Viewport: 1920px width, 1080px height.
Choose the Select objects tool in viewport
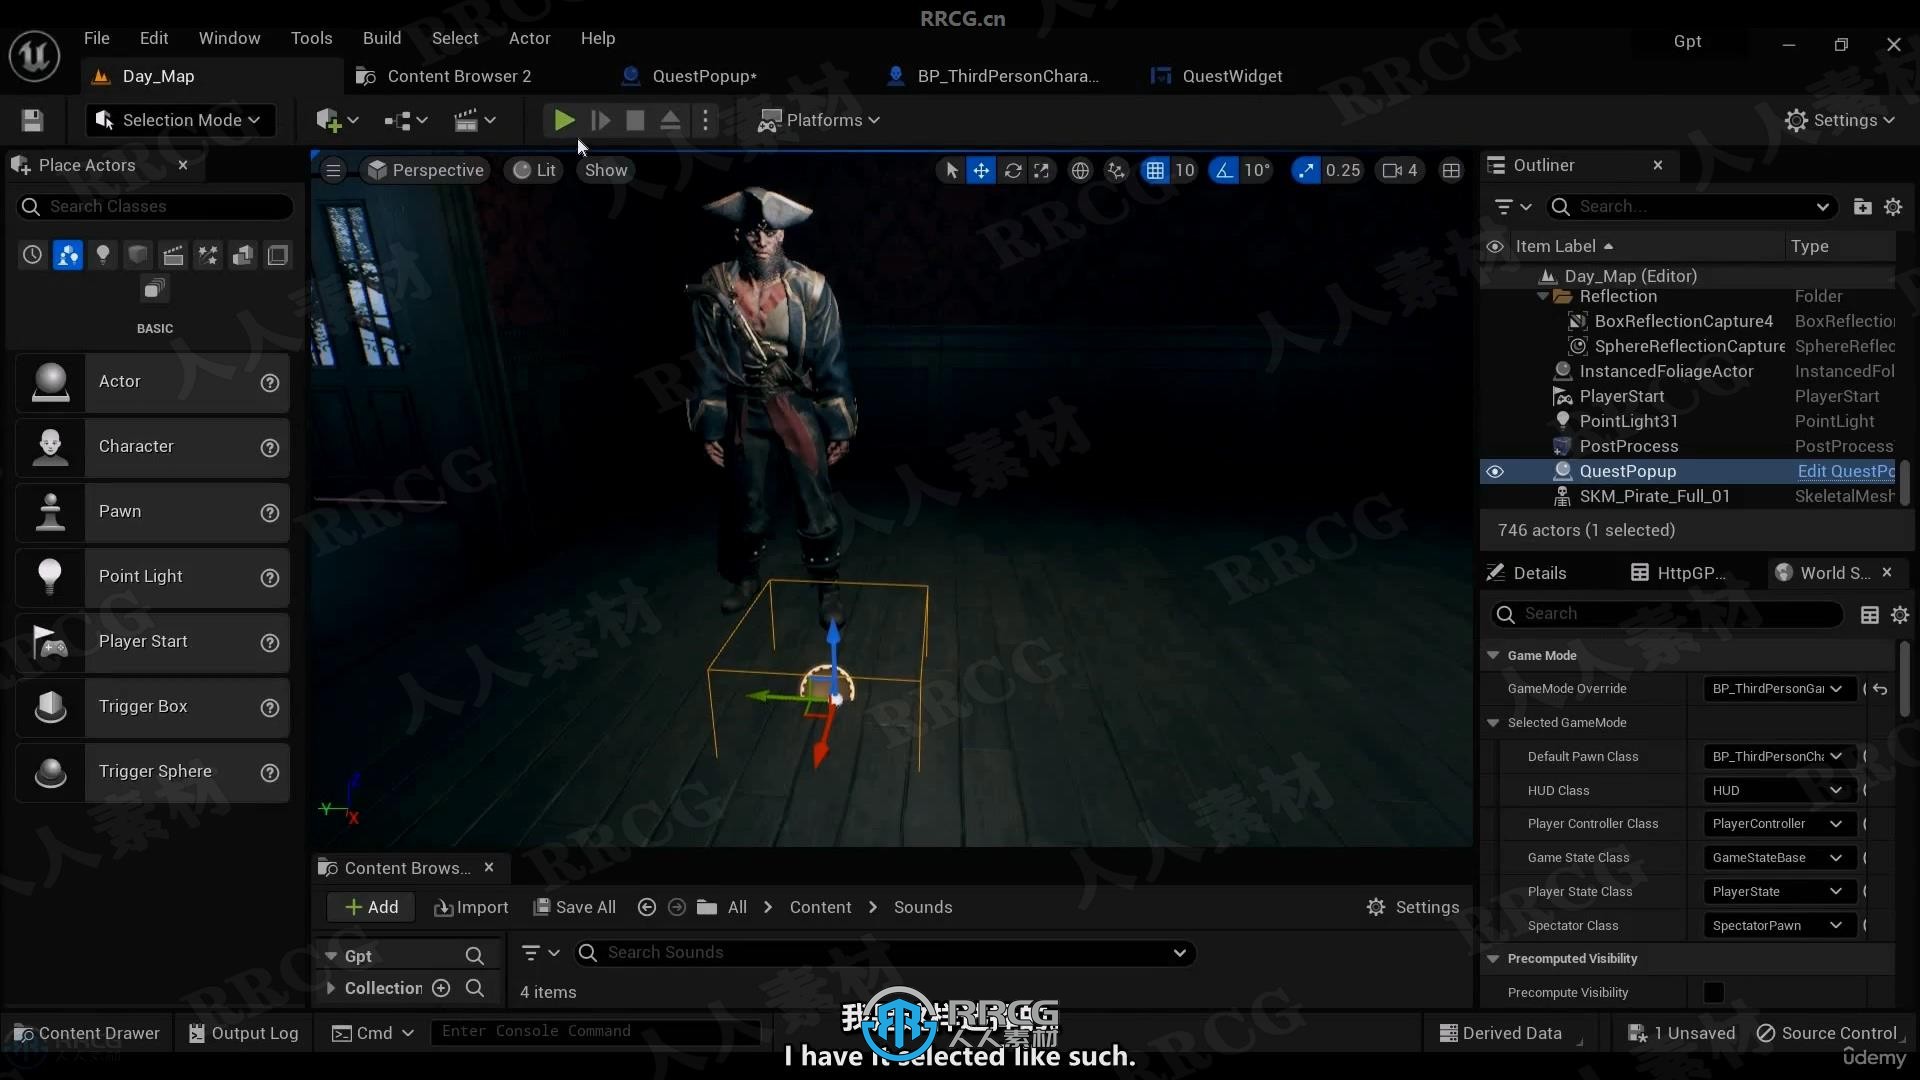[x=951, y=170]
